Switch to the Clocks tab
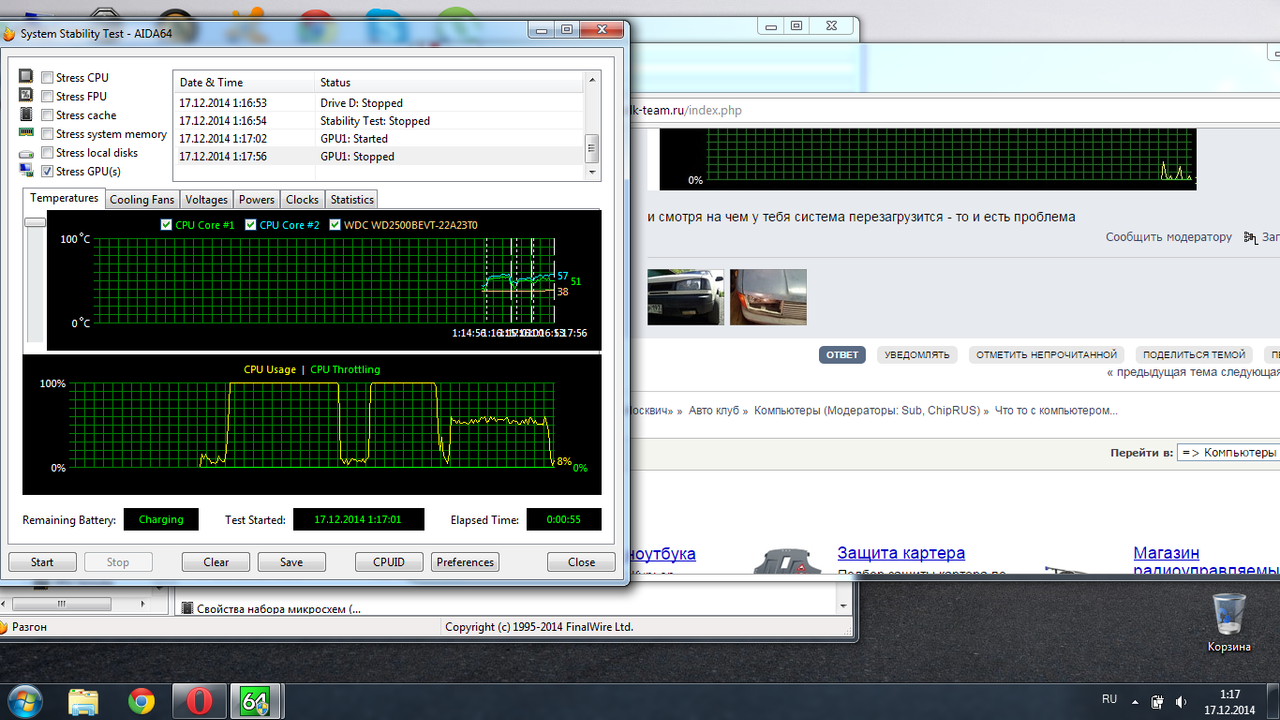 click(302, 200)
